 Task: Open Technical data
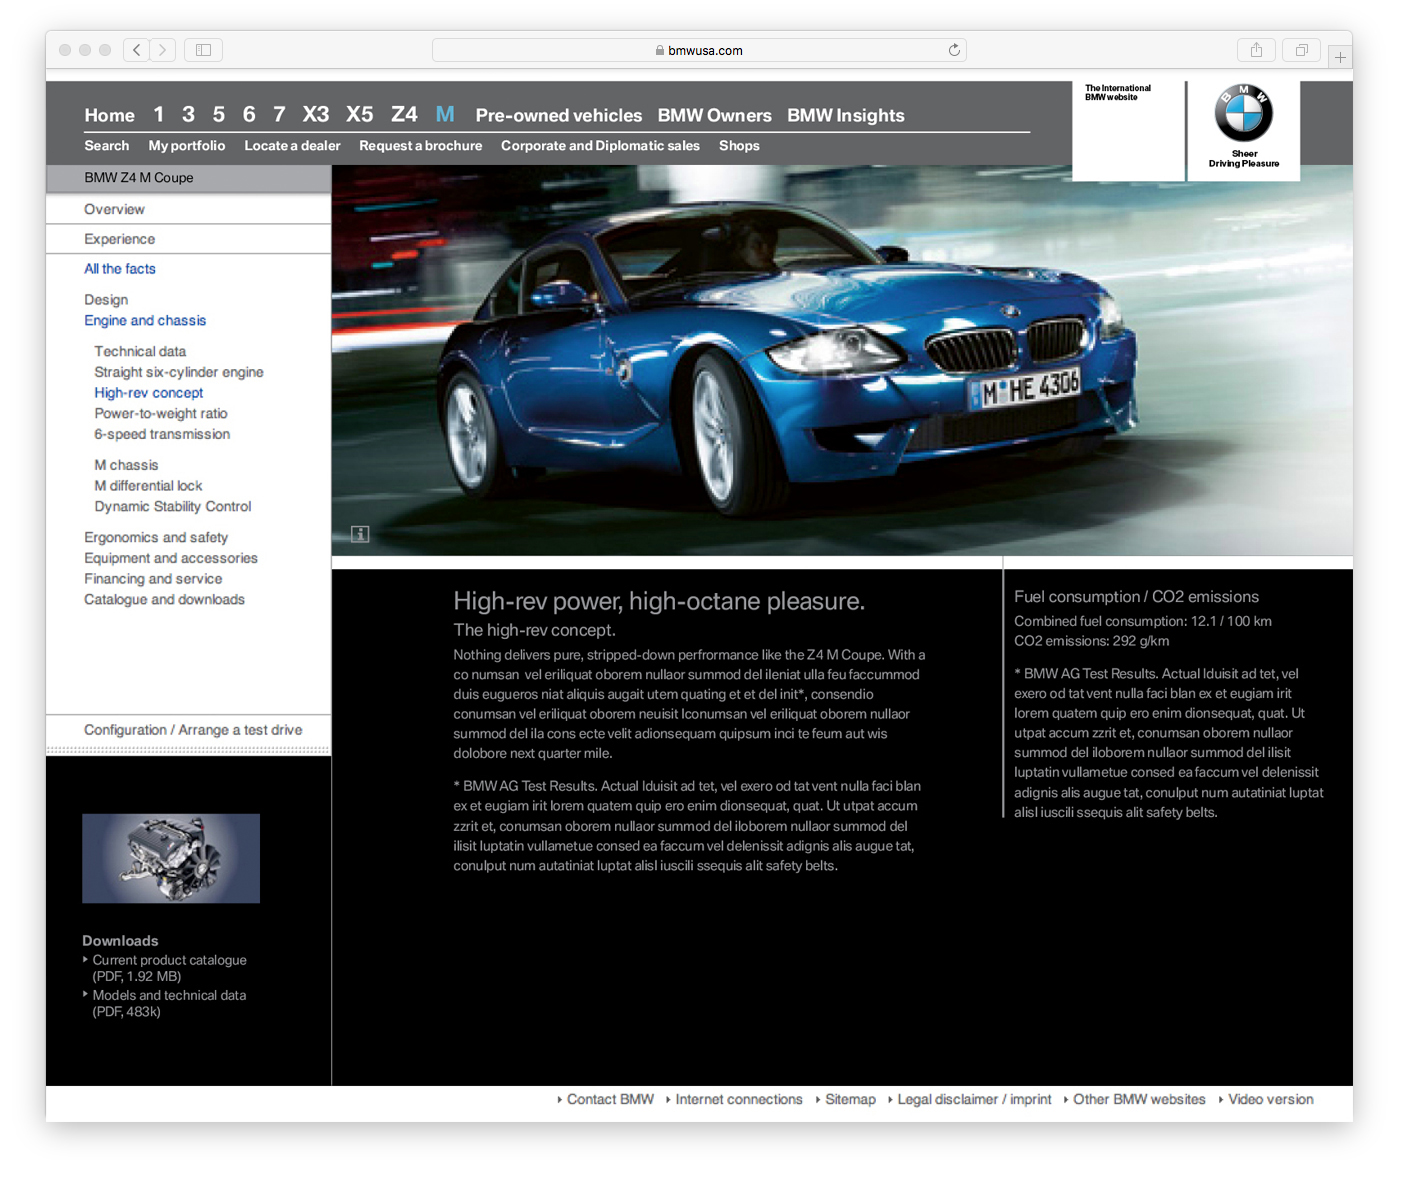[140, 352]
